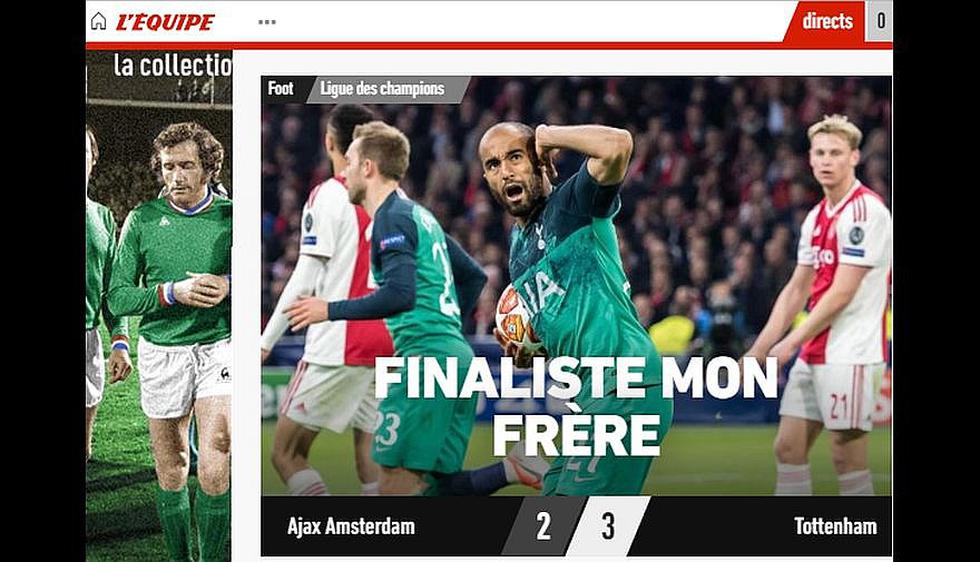
Task: Click the Ajax player numbered 21
Action: tap(829, 306)
